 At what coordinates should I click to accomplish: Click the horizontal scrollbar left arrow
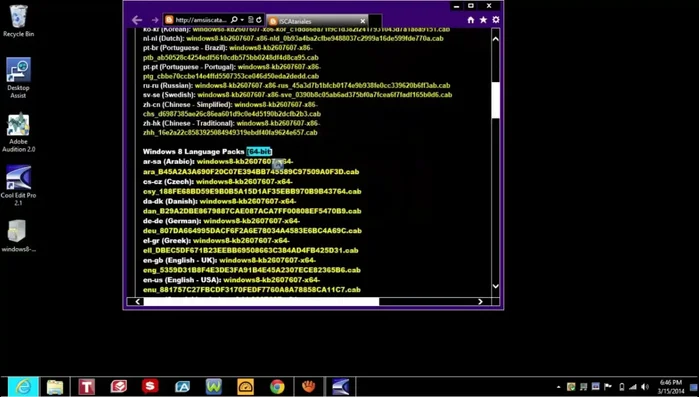coord(138,302)
